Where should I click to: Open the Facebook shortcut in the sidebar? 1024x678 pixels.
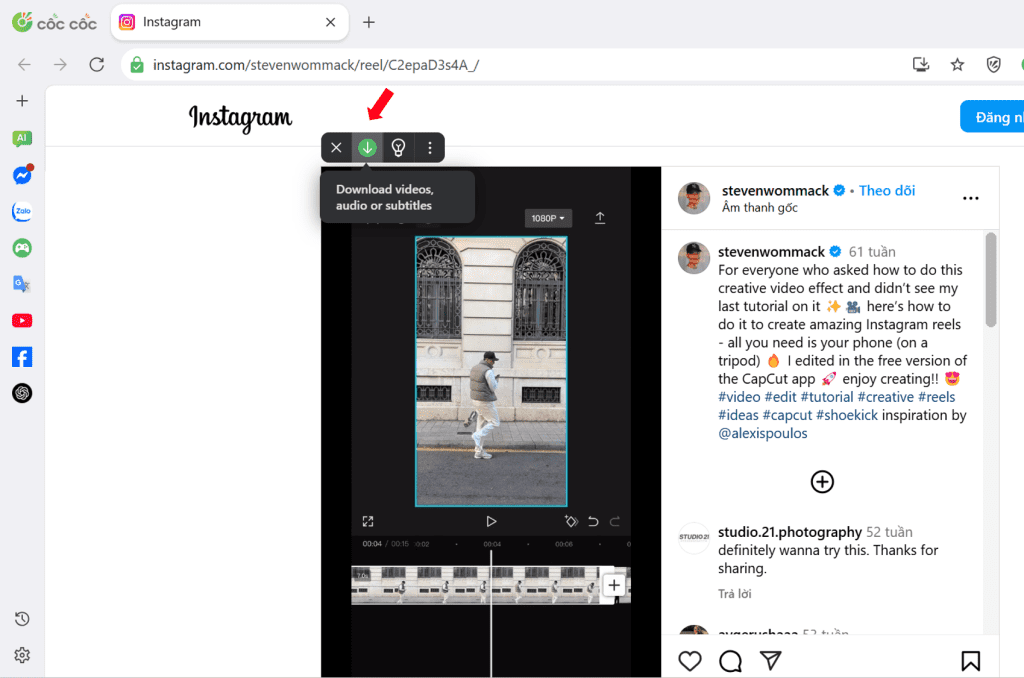click(22, 356)
